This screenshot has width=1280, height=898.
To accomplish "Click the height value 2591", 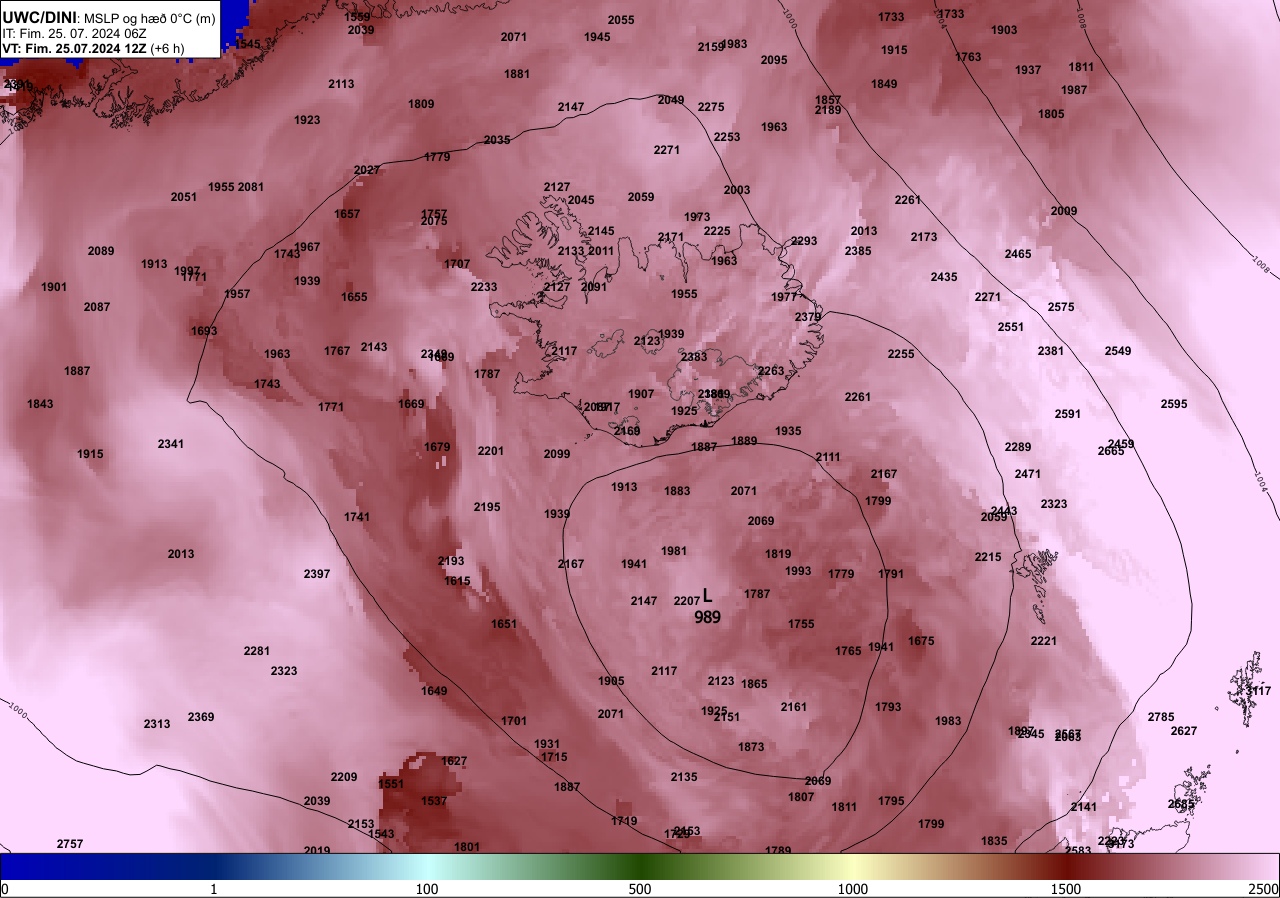I will 1068,414.
